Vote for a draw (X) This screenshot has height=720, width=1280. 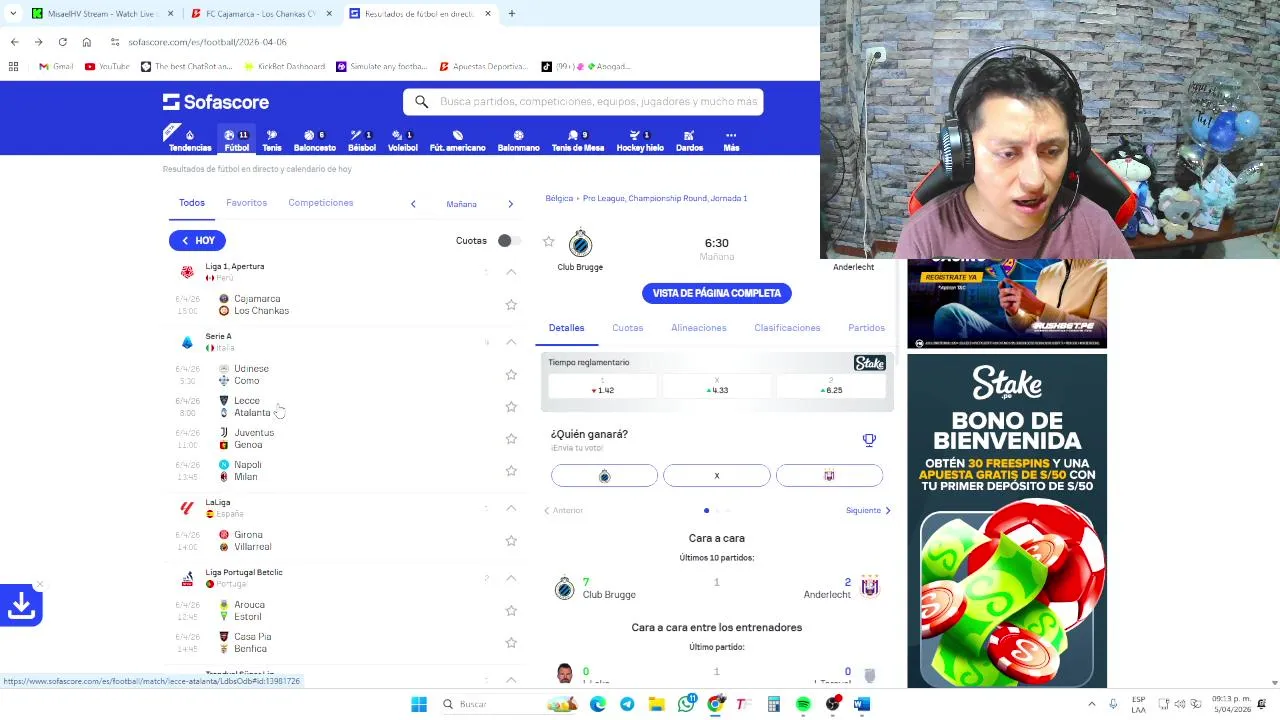717,476
